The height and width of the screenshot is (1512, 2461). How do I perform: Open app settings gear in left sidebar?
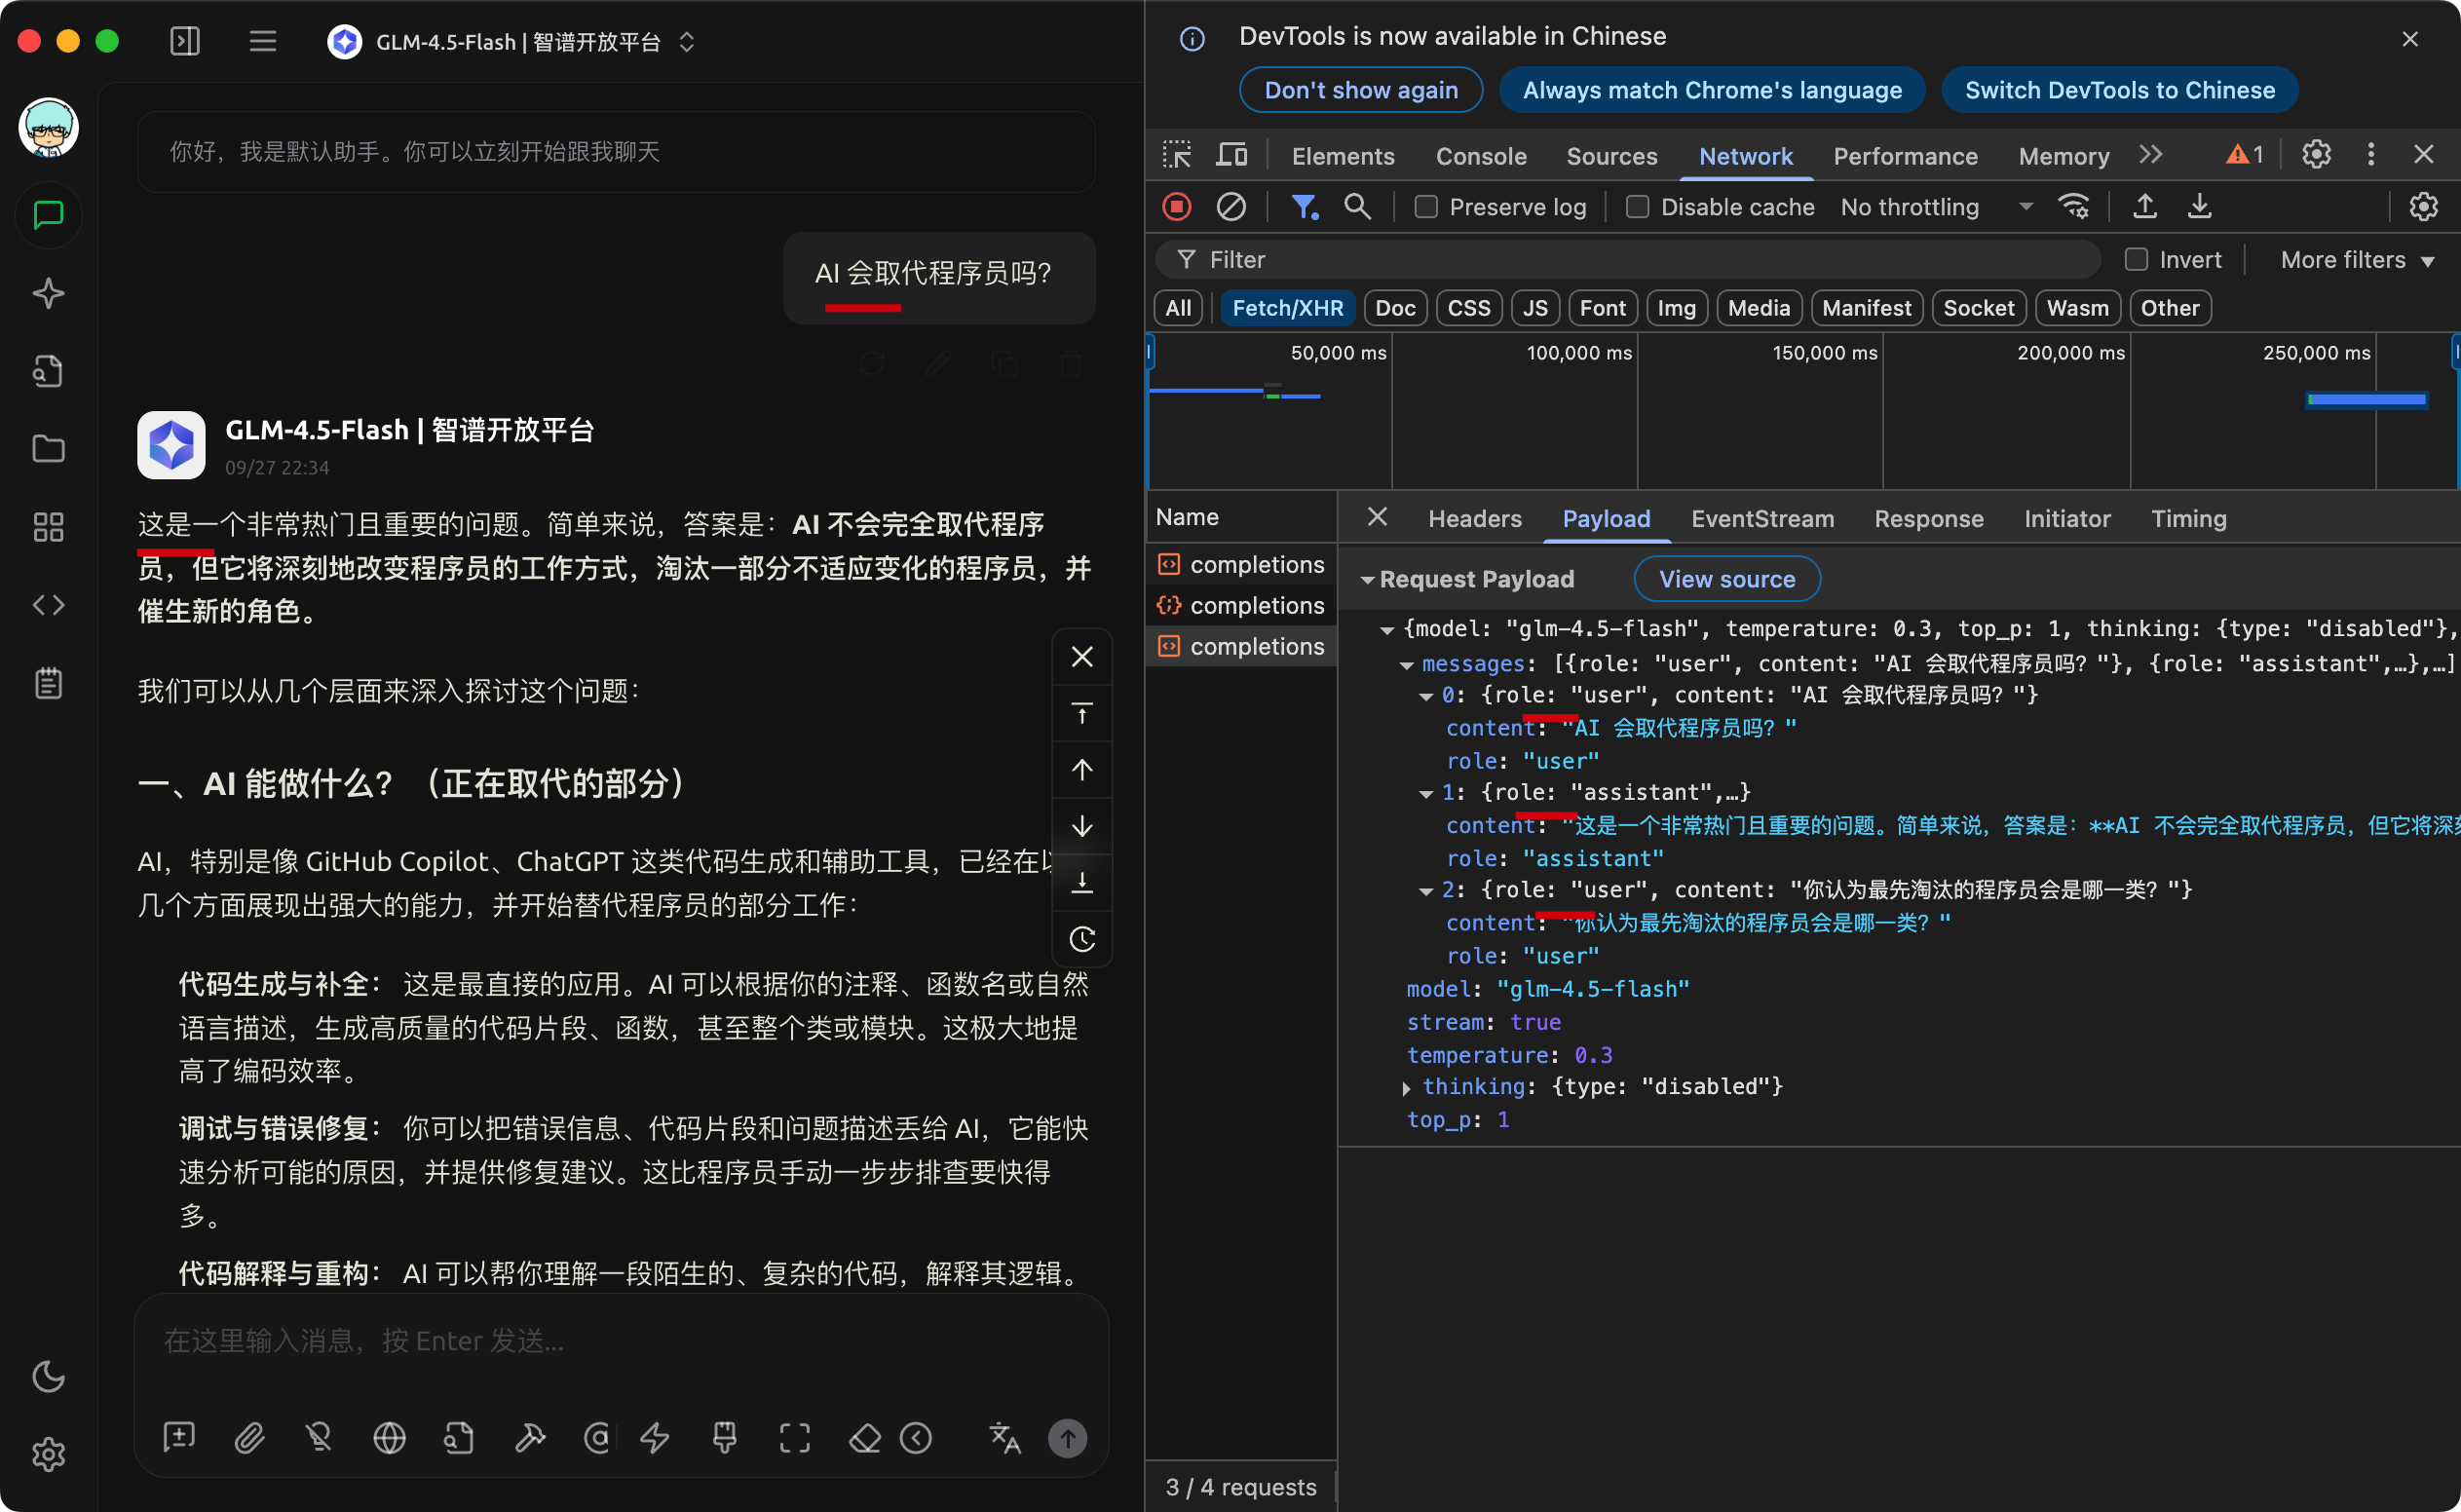[x=48, y=1454]
